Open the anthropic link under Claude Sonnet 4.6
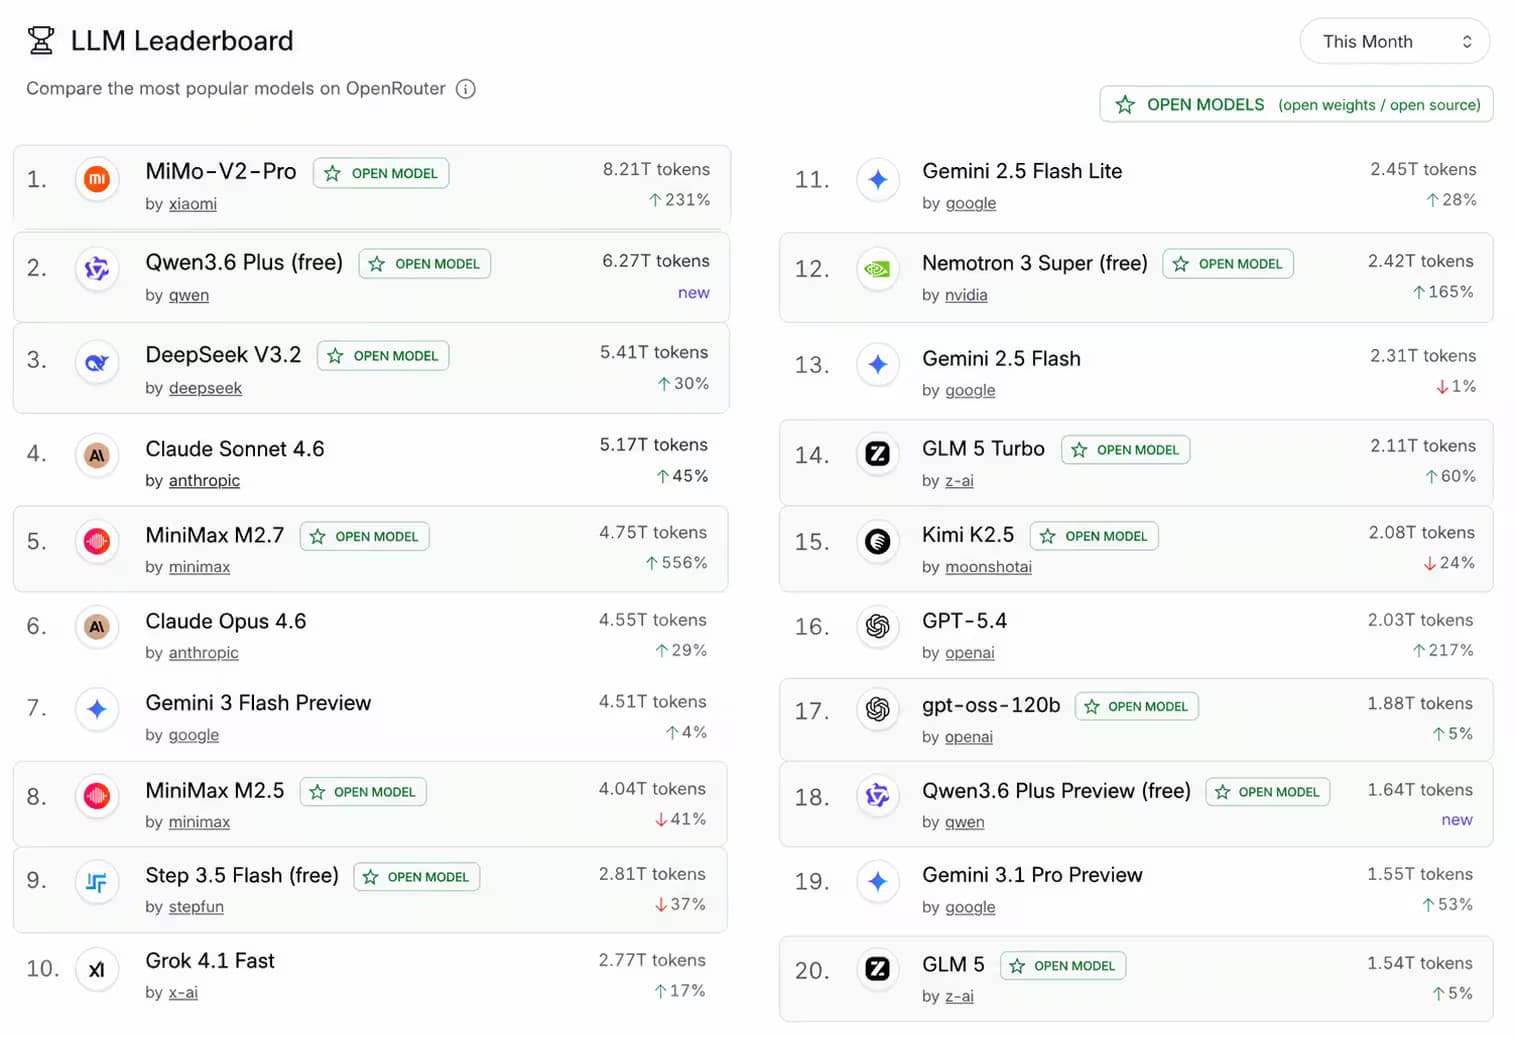The height and width of the screenshot is (1037, 1516). coord(204,481)
